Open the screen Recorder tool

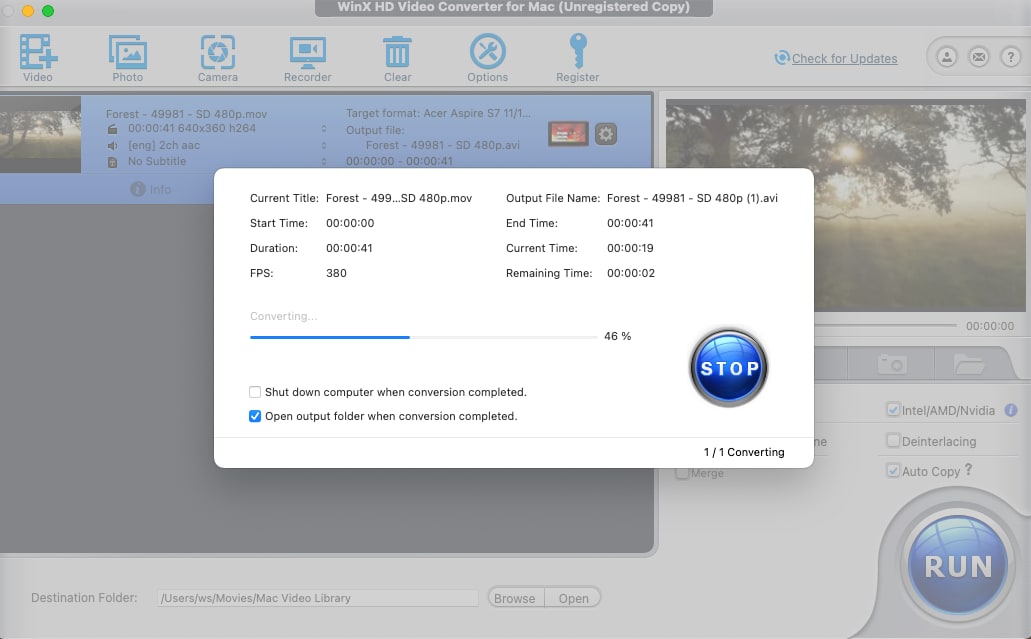point(308,53)
